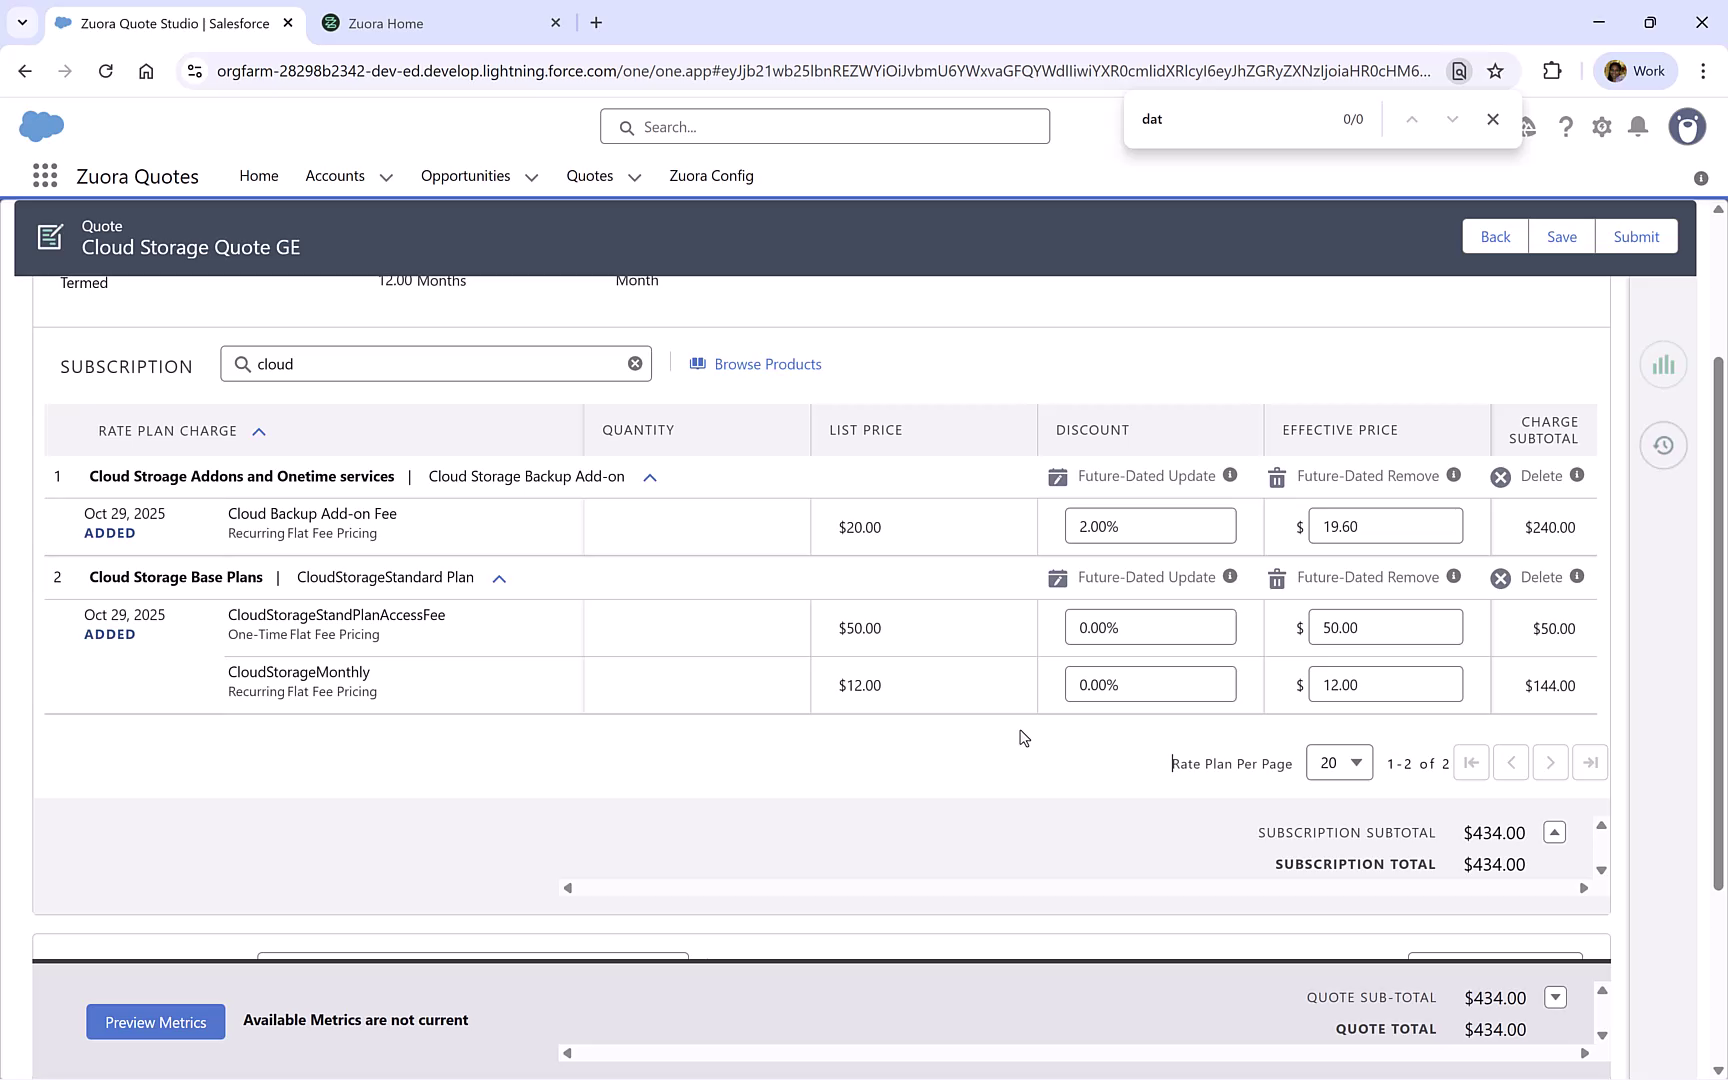Screen dimensions: 1728x1080
Task: Click Delete icon for Cloud Storage Backup Add-on
Action: click(x=1500, y=477)
